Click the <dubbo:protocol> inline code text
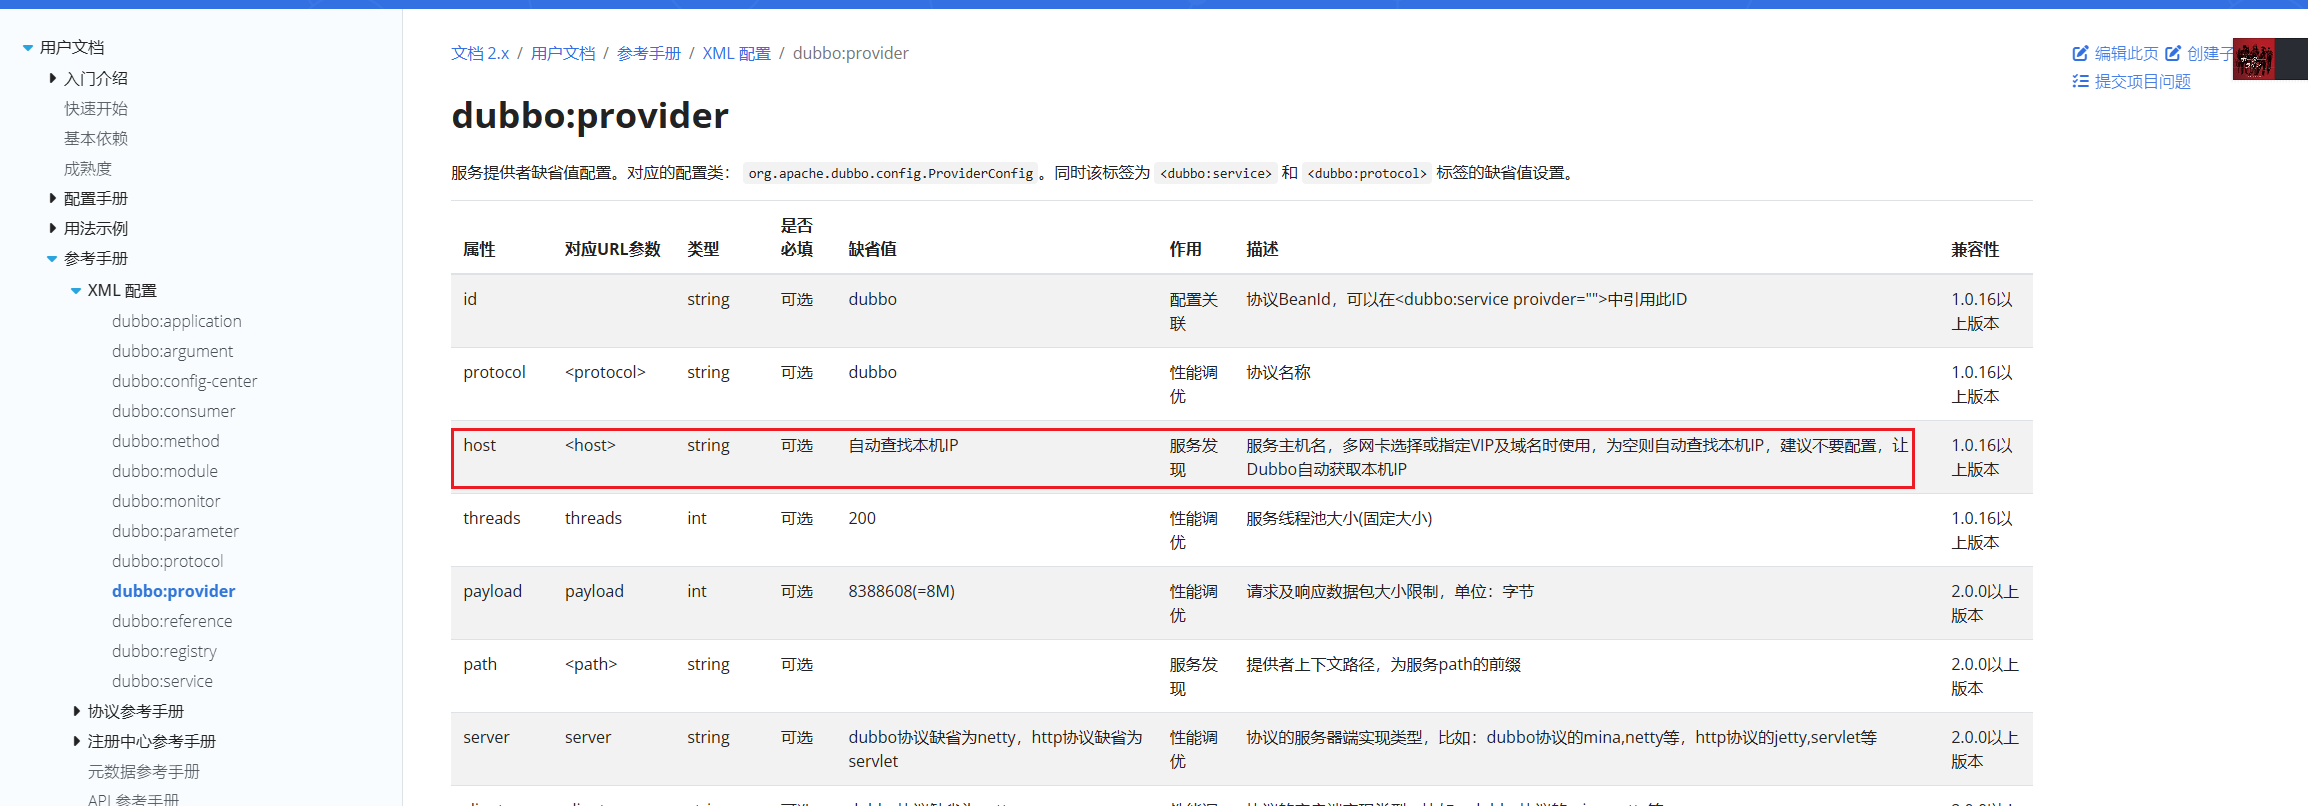The width and height of the screenshot is (2308, 806). pos(1367,173)
